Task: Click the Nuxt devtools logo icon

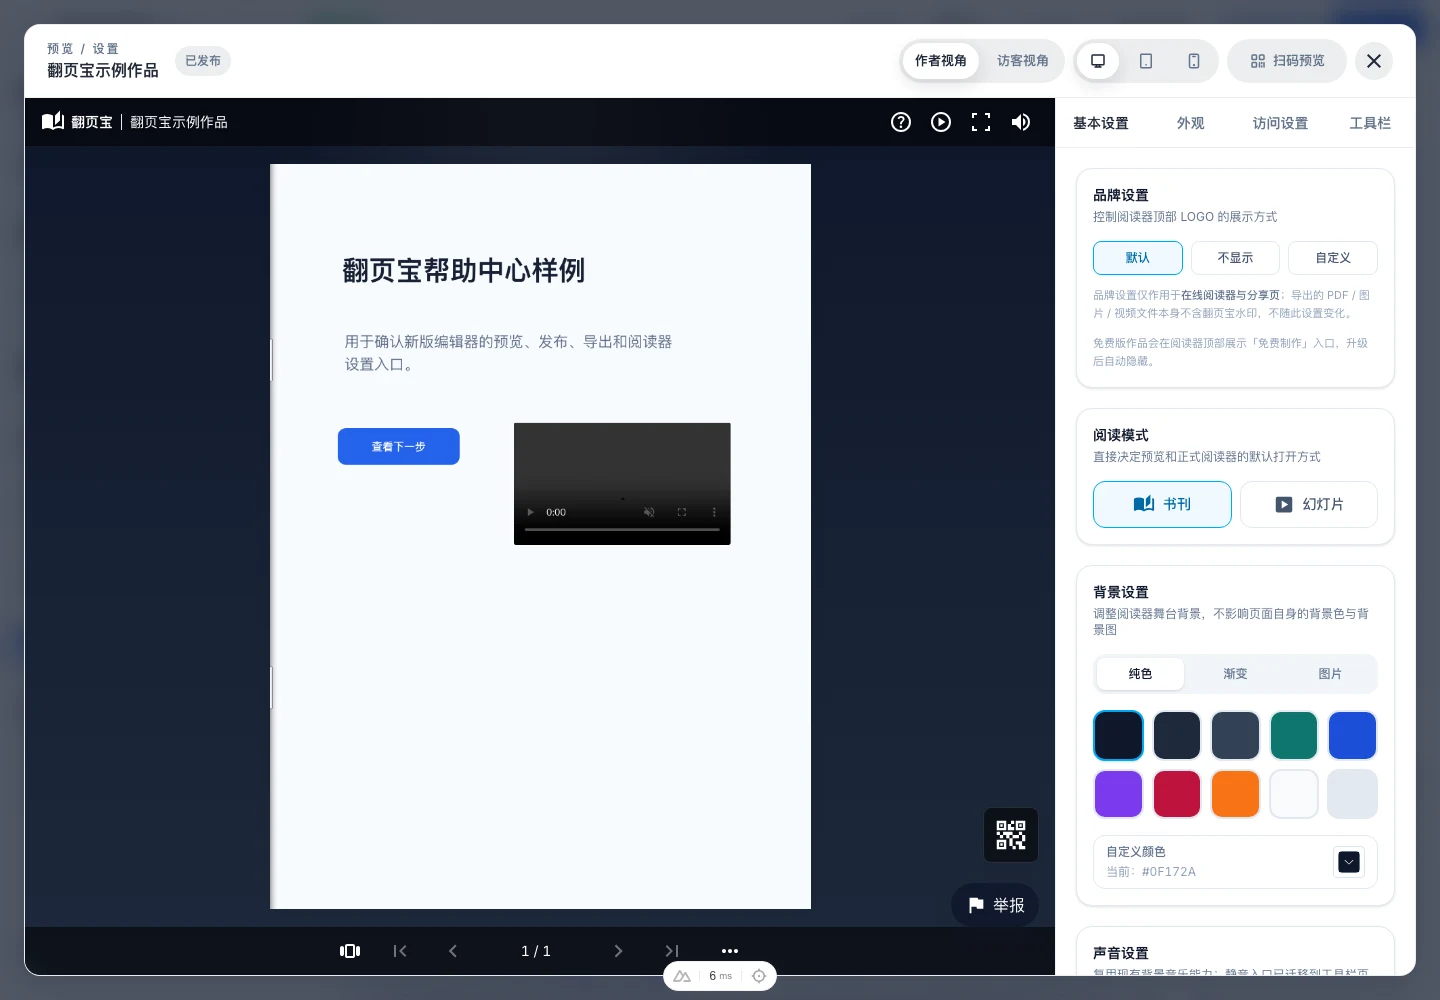Action: (682, 976)
